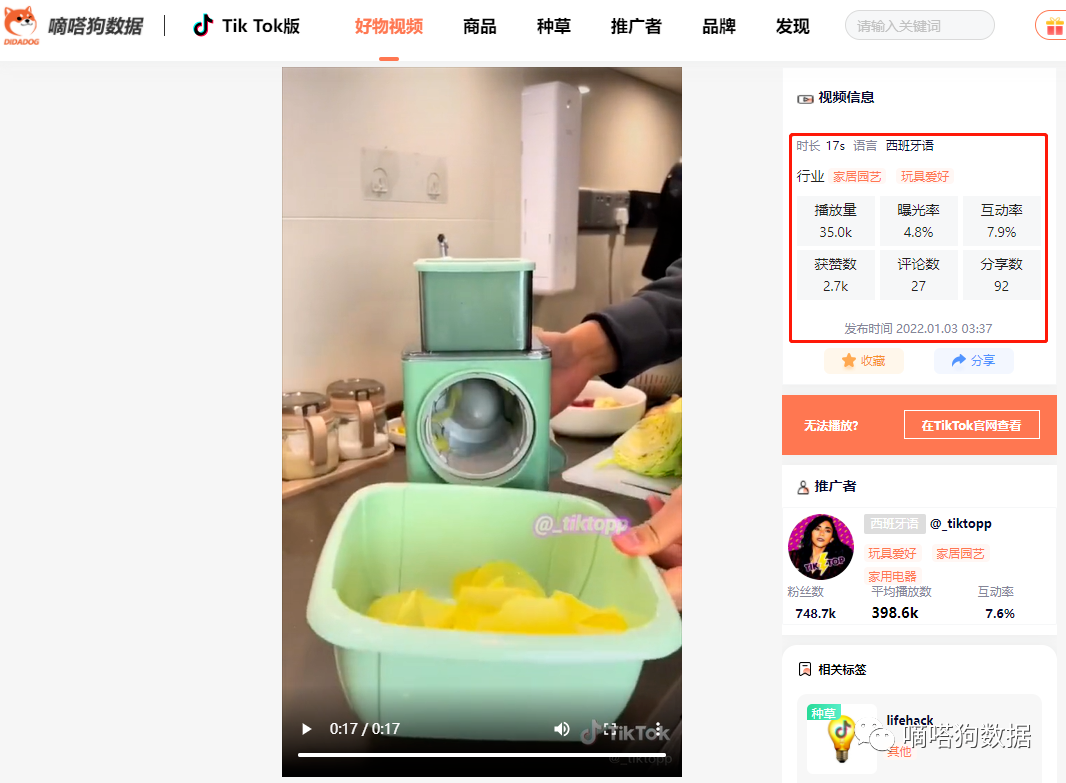The image size is (1066, 783).
Task: Play the video with the play icon
Action: tap(307, 729)
